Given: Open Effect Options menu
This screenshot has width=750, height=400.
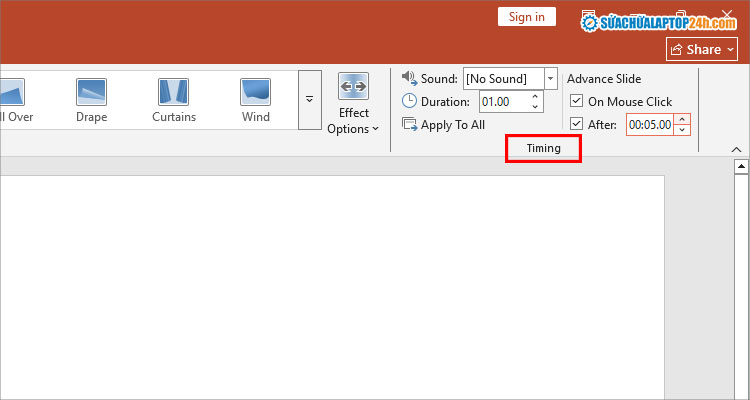Looking at the screenshot, I should pyautogui.click(x=353, y=104).
